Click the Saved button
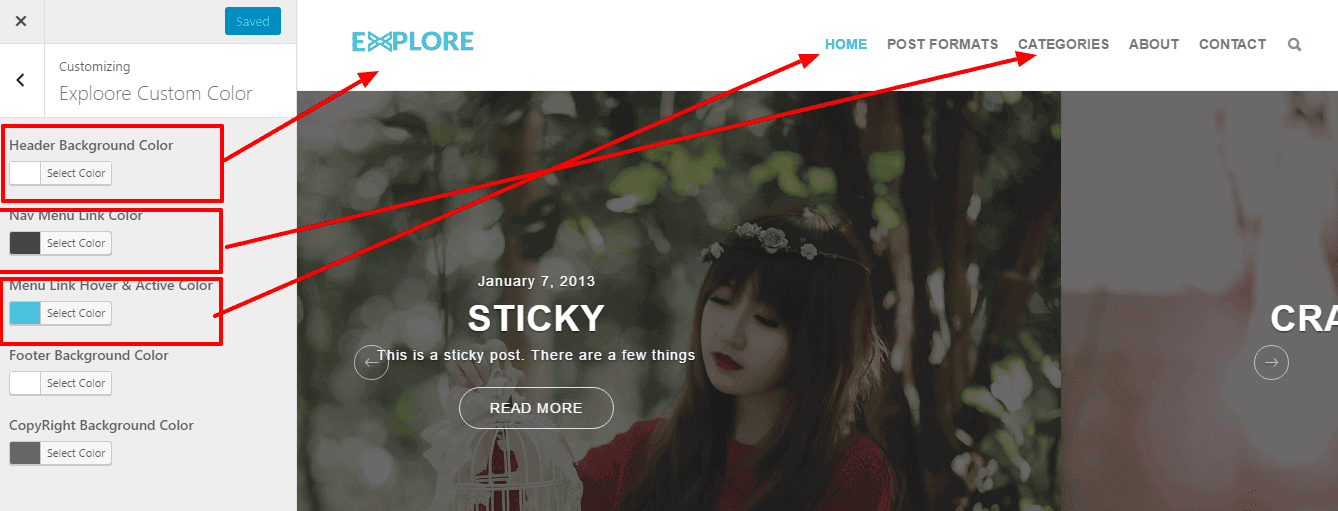This screenshot has width=1338, height=511. tap(253, 21)
